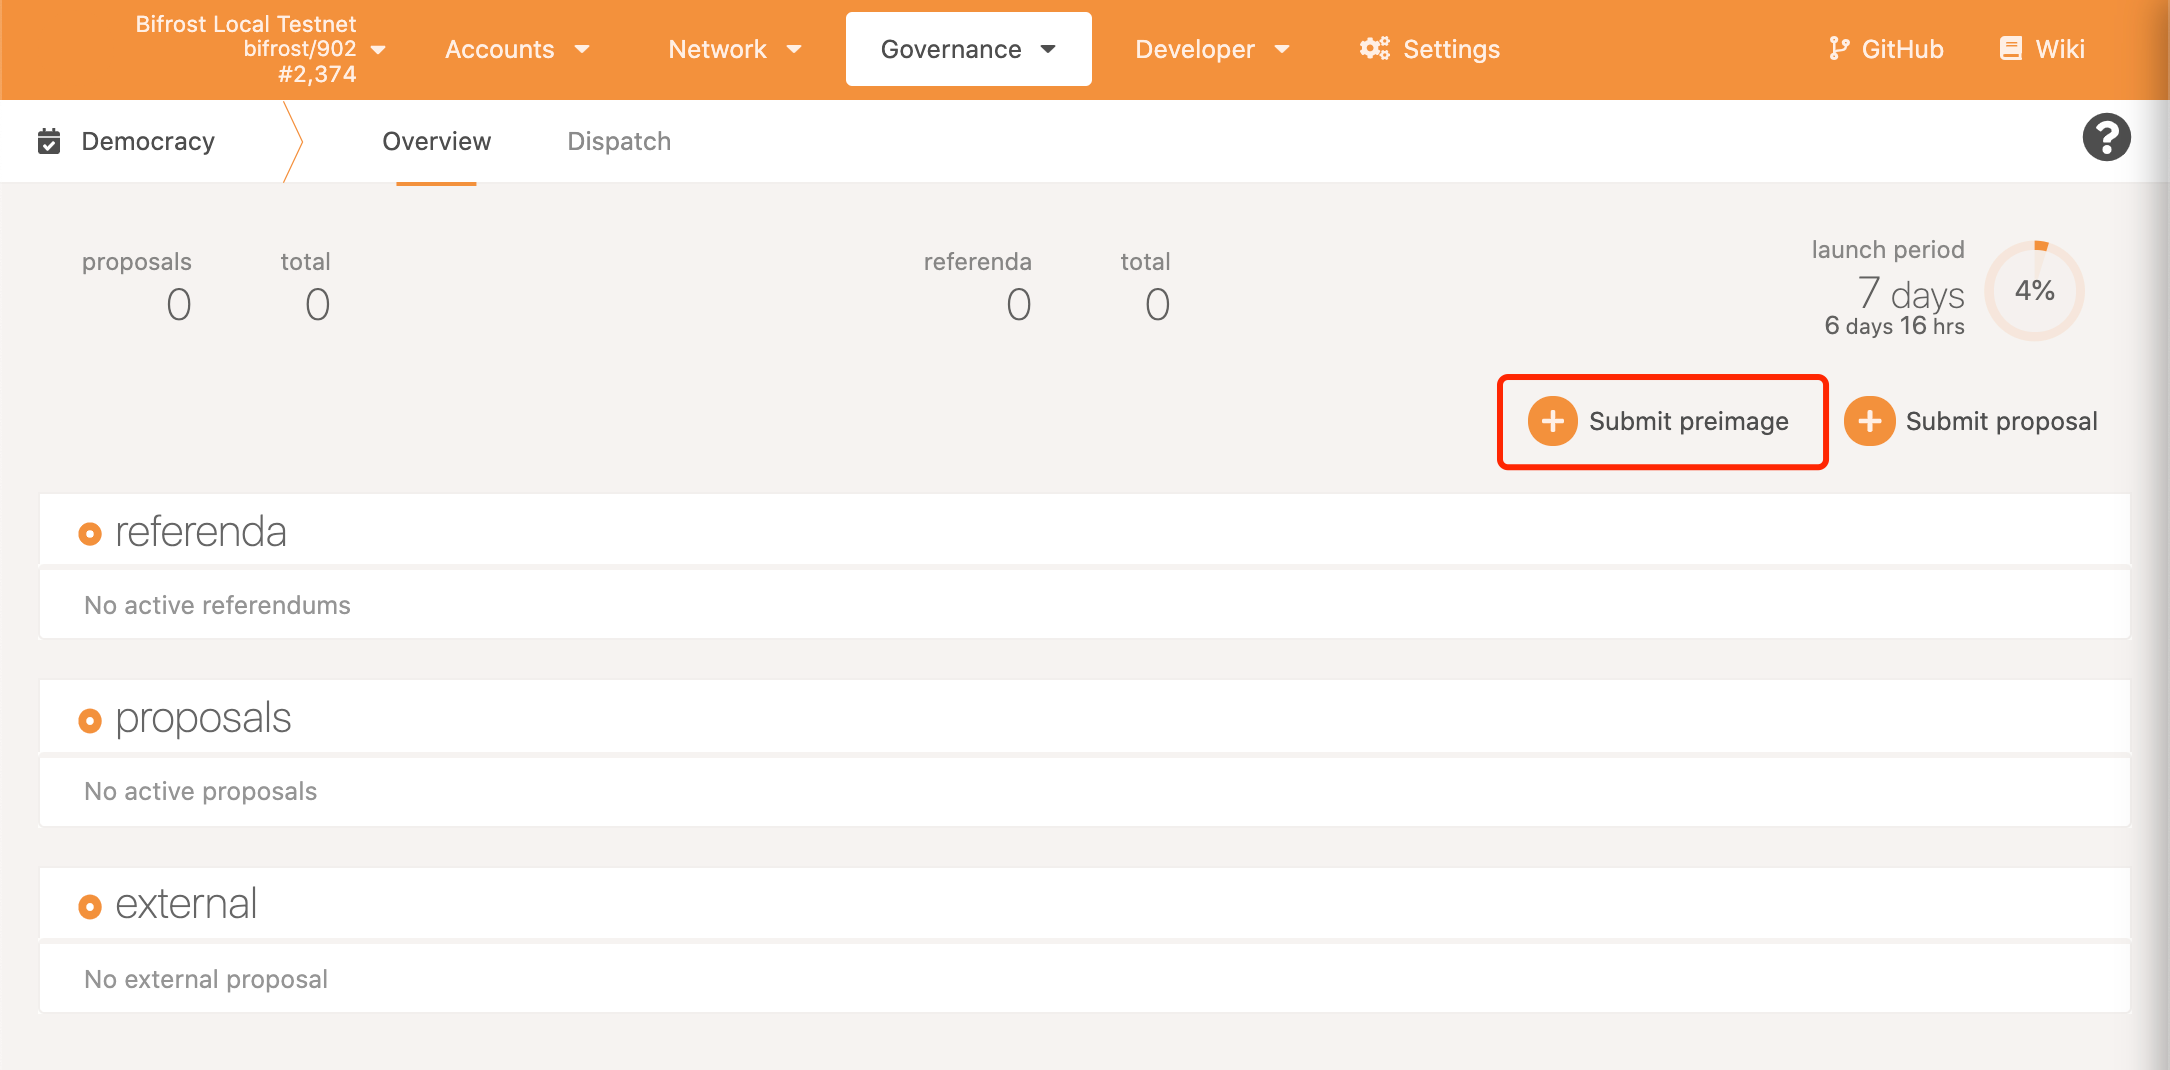2170x1070 pixels.
Task: Click the Settings gears icon
Action: point(1375,48)
